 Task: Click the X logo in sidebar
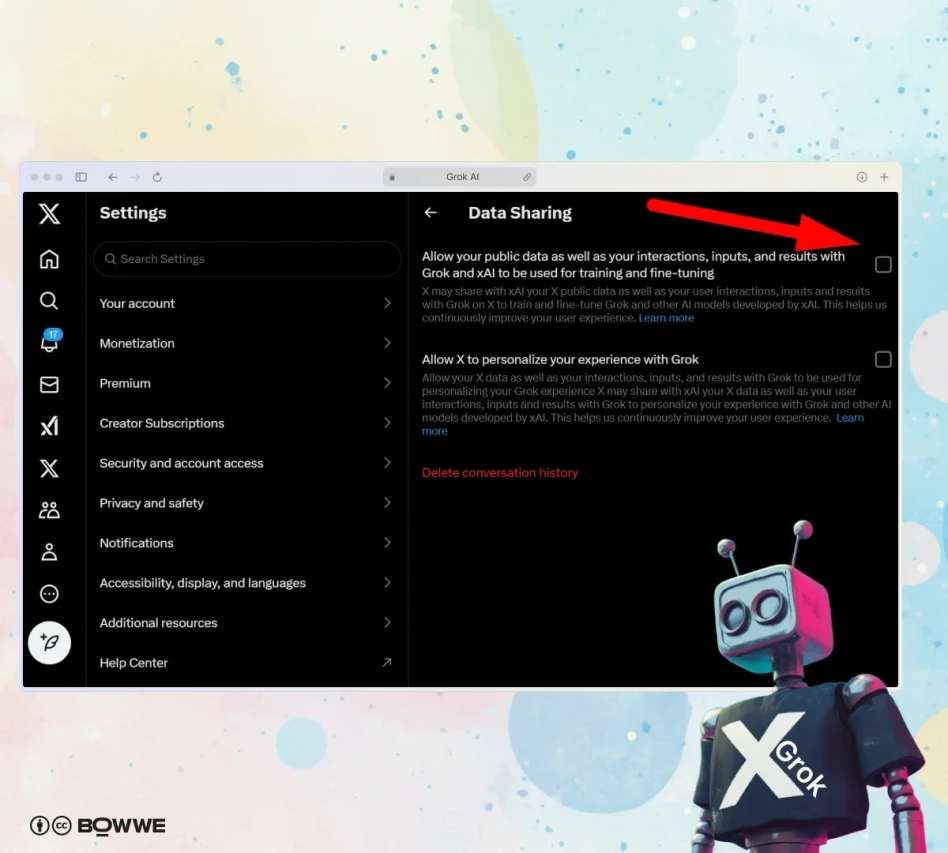coord(50,213)
